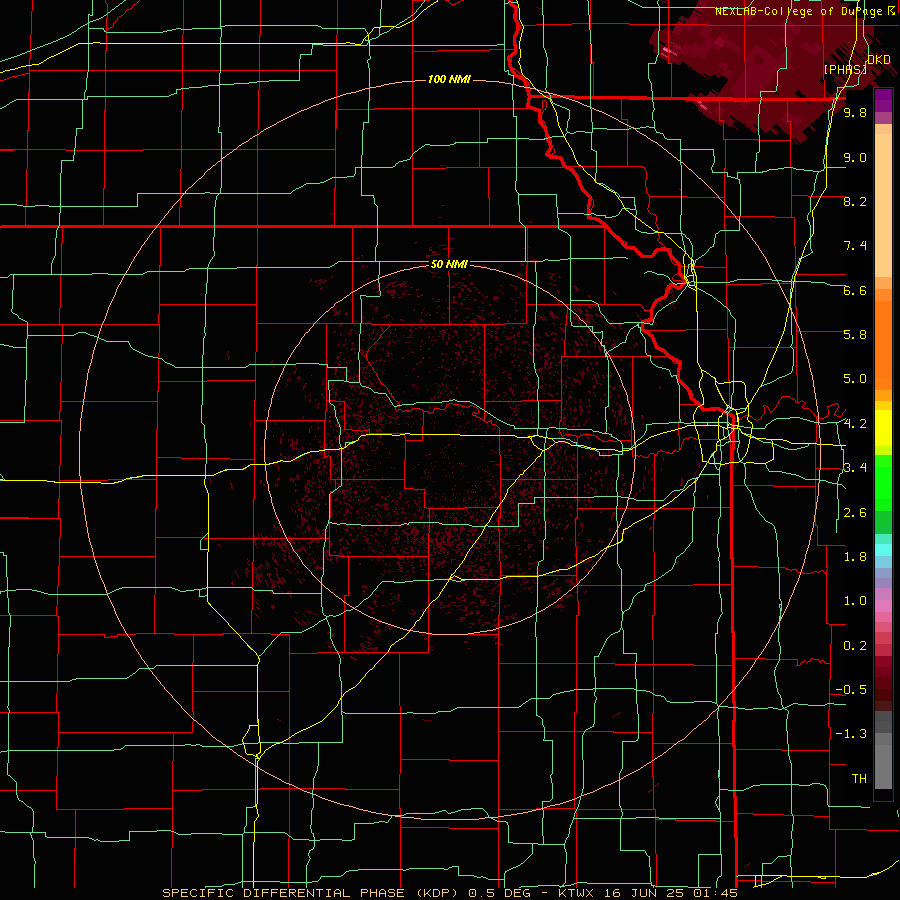
Task: Click the DKD label near the scale
Action: [879, 60]
